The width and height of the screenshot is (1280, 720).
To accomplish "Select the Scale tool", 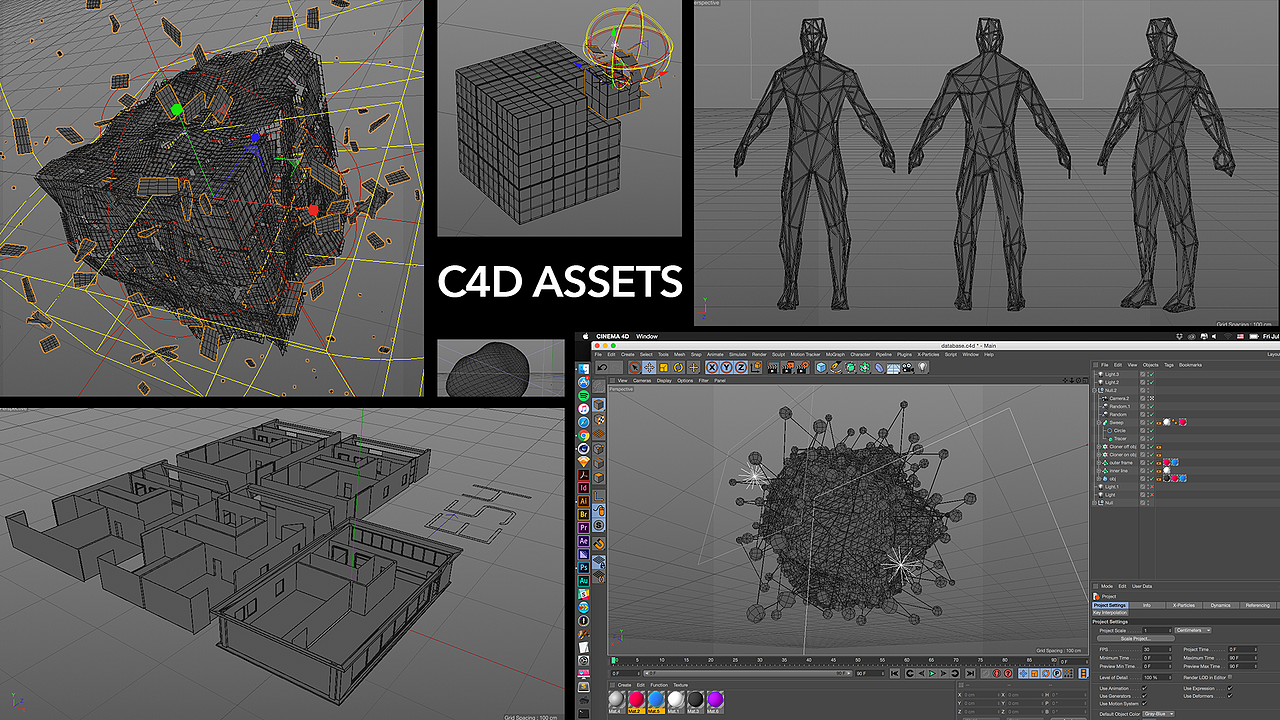I will [x=663, y=367].
